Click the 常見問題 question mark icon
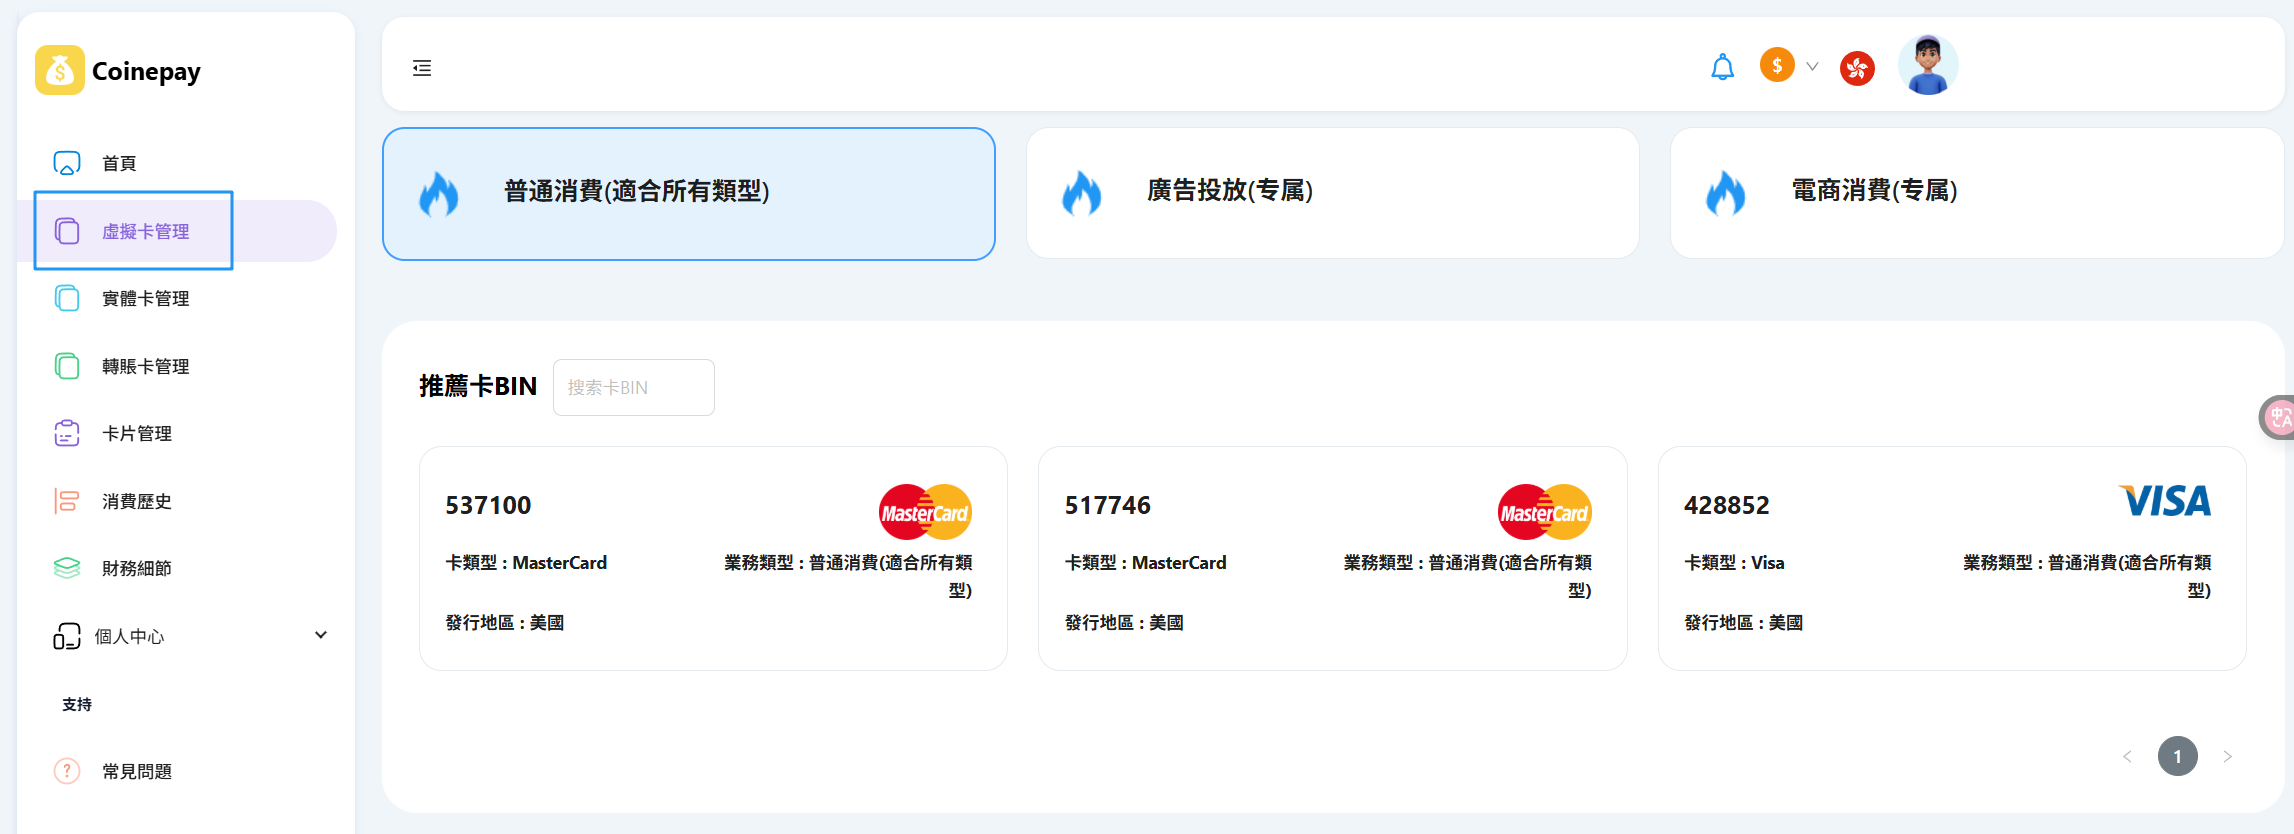The height and width of the screenshot is (834, 2294). click(x=67, y=771)
